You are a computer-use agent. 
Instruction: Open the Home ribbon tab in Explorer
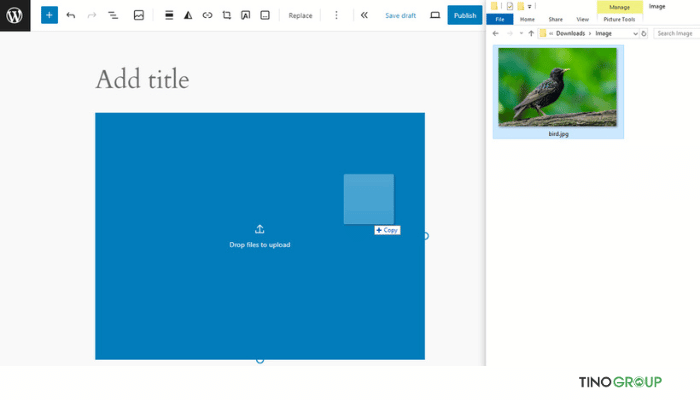click(x=527, y=19)
